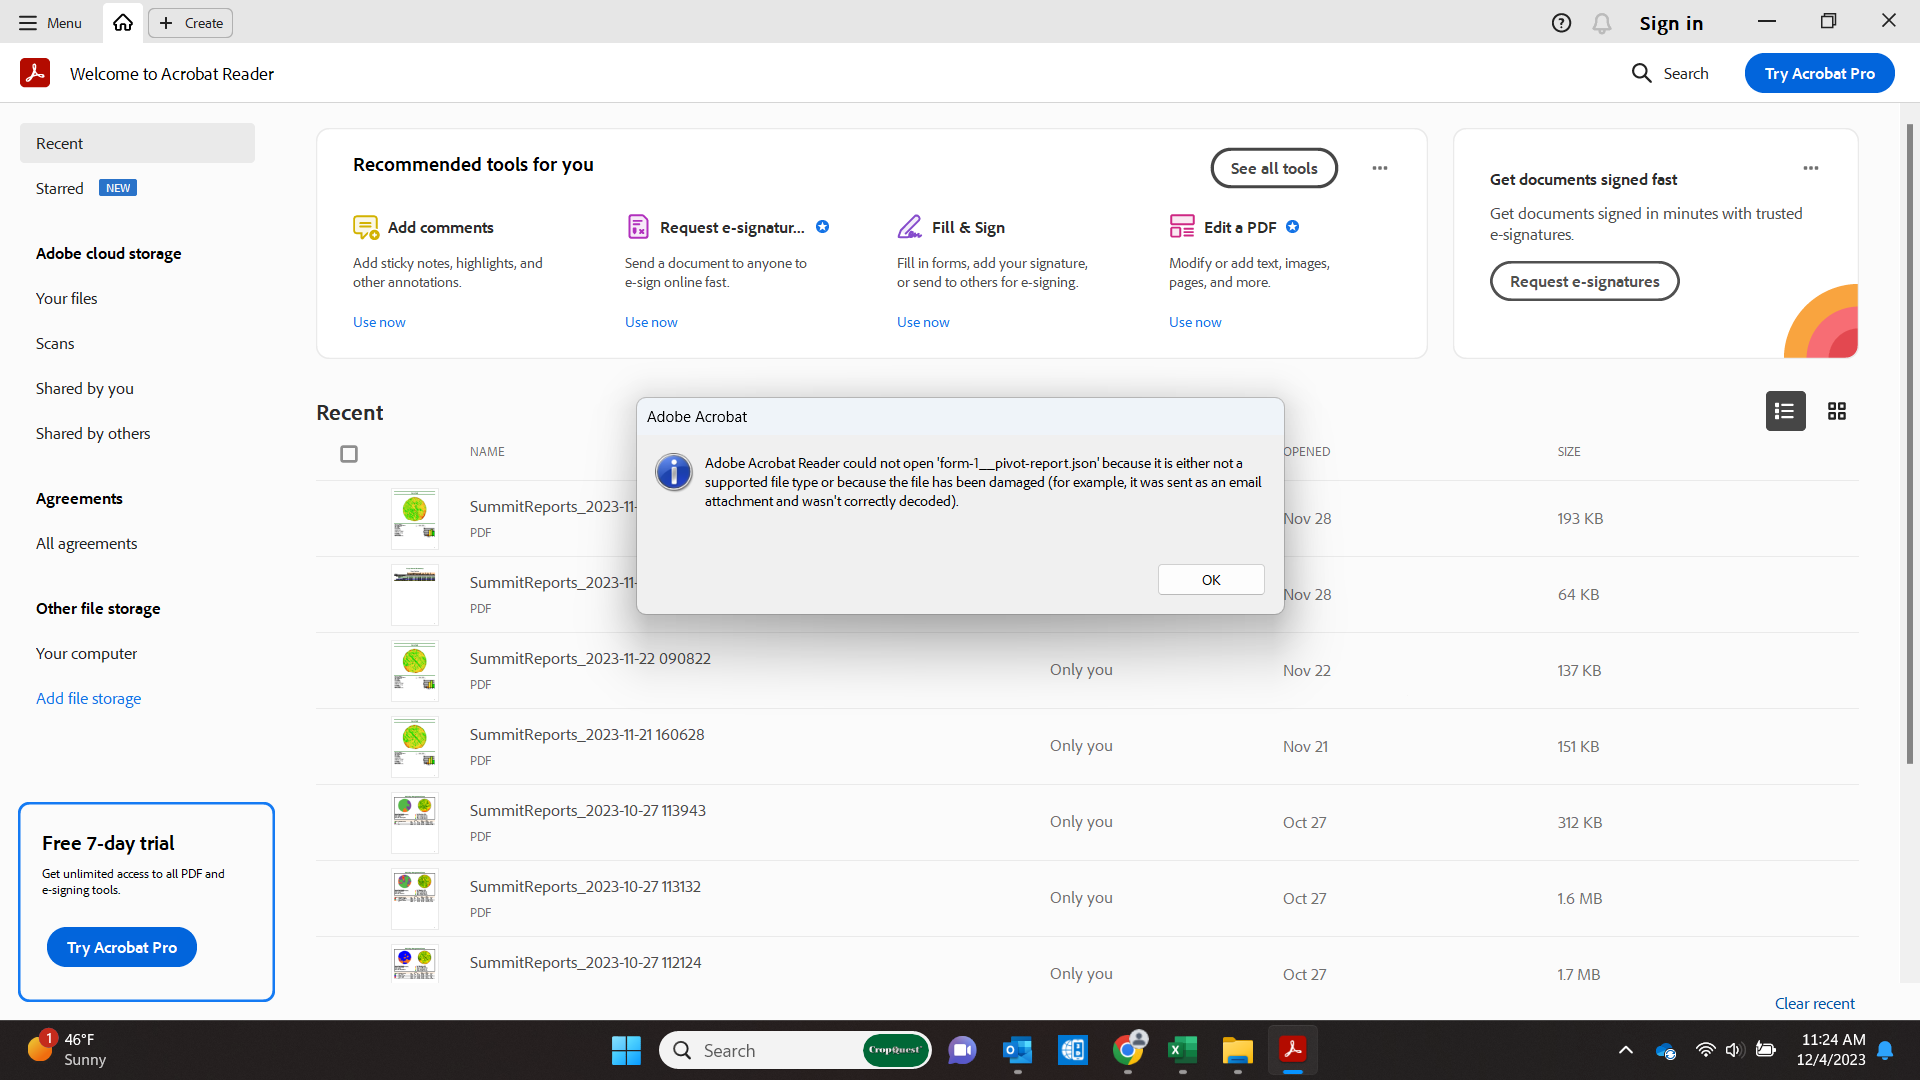
Task: Open the Recommended tools more options ellipsis
Action: pyautogui.click(x=1380, y=168)
